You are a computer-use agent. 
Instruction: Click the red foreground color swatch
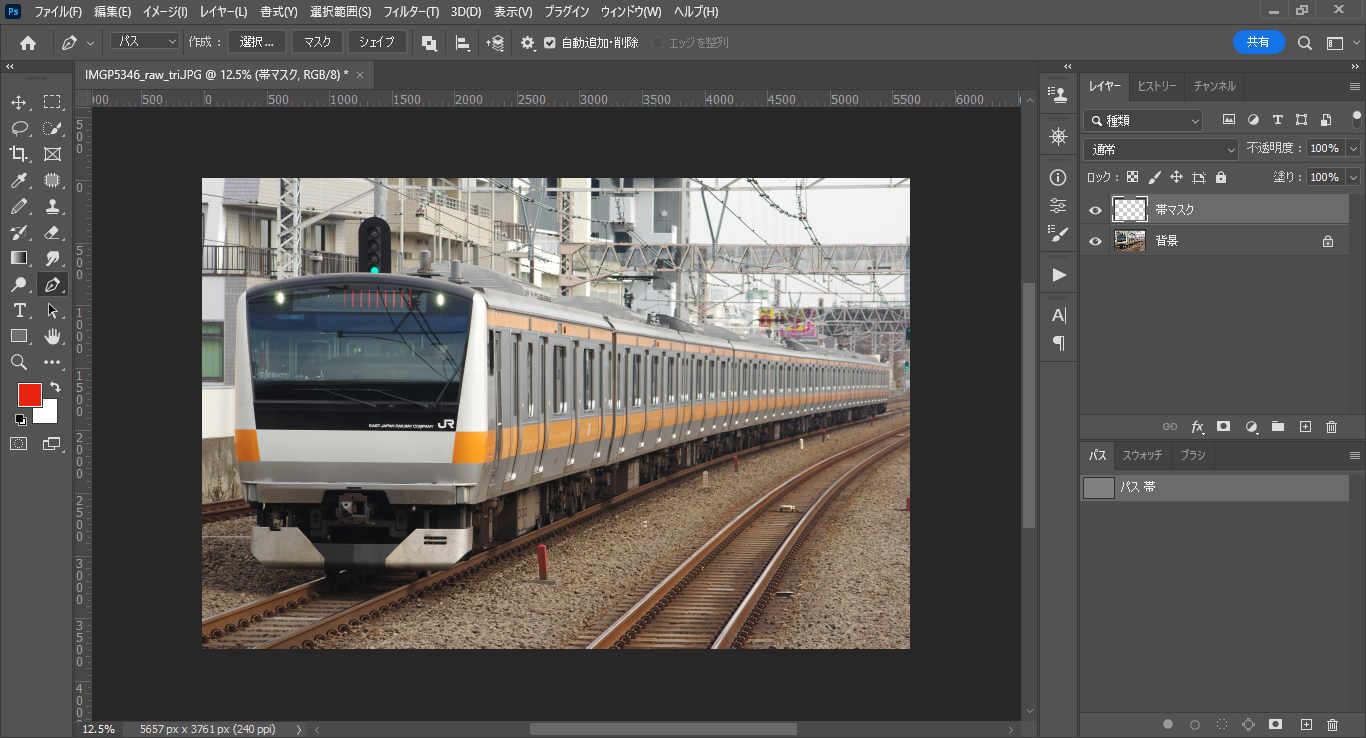29,394
